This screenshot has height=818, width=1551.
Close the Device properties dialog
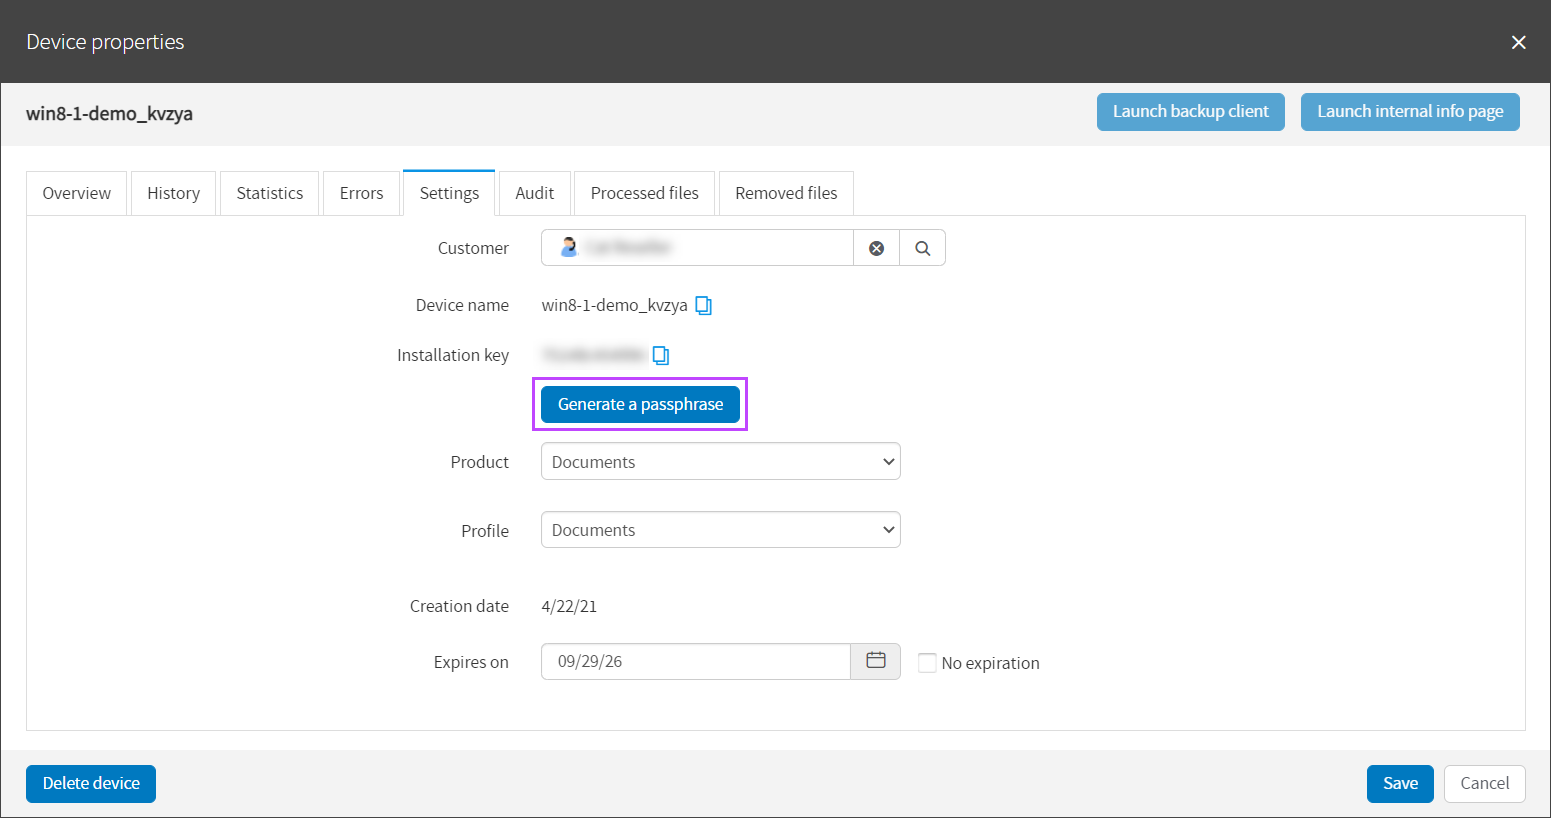[1518, 42]
